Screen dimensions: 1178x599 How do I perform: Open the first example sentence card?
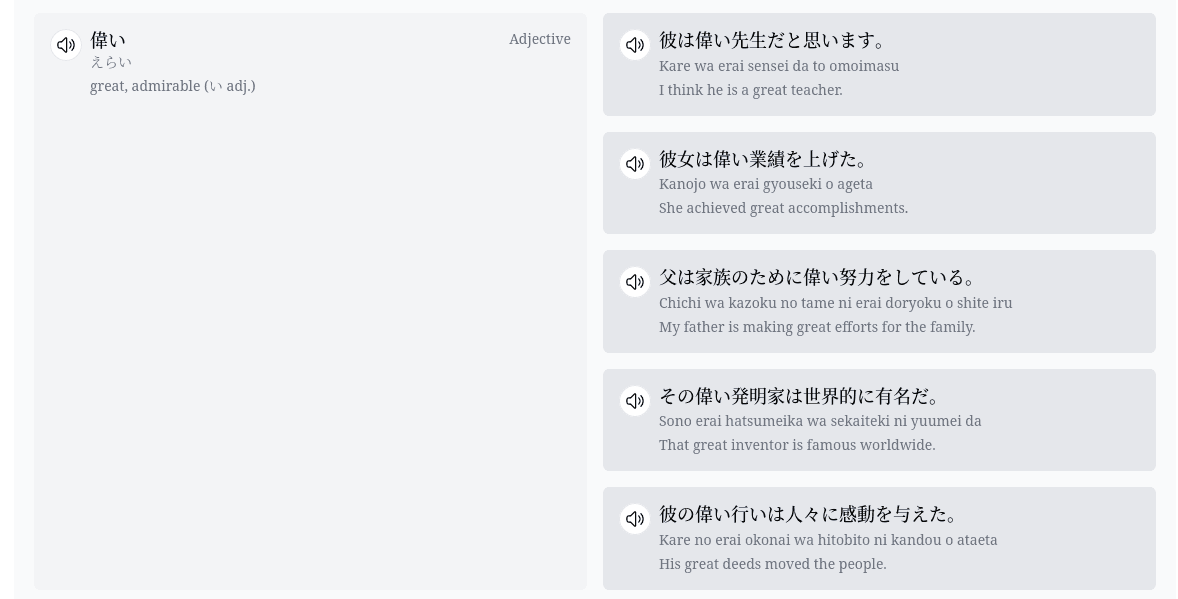tap(879, 65)
